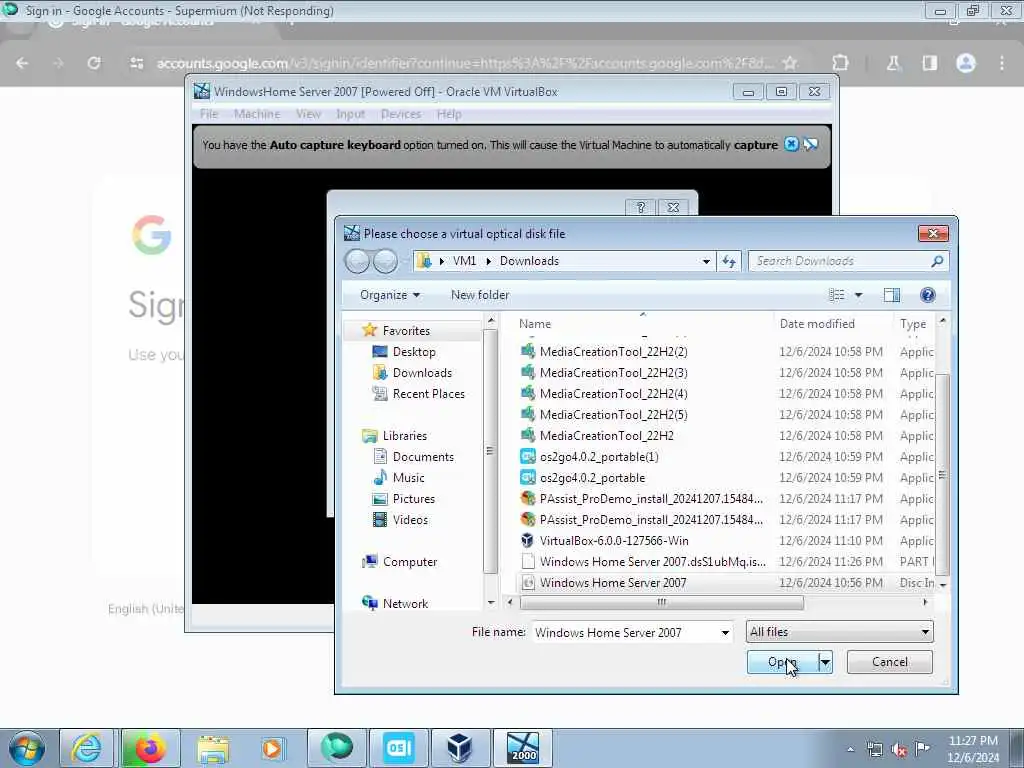Image resolution: width=1024 pixels, height=768 pixels.
Task: Click the horizontal scrollbar of file list
Action: tap(661, 603)
